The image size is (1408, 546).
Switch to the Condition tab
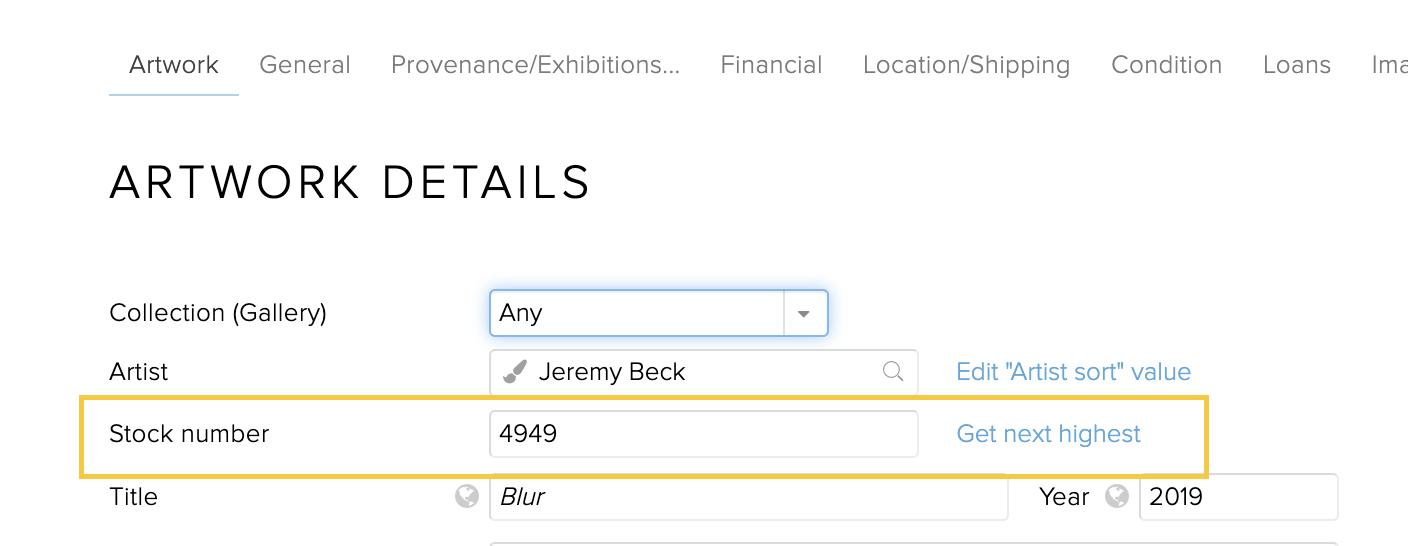pos(1167,65)
